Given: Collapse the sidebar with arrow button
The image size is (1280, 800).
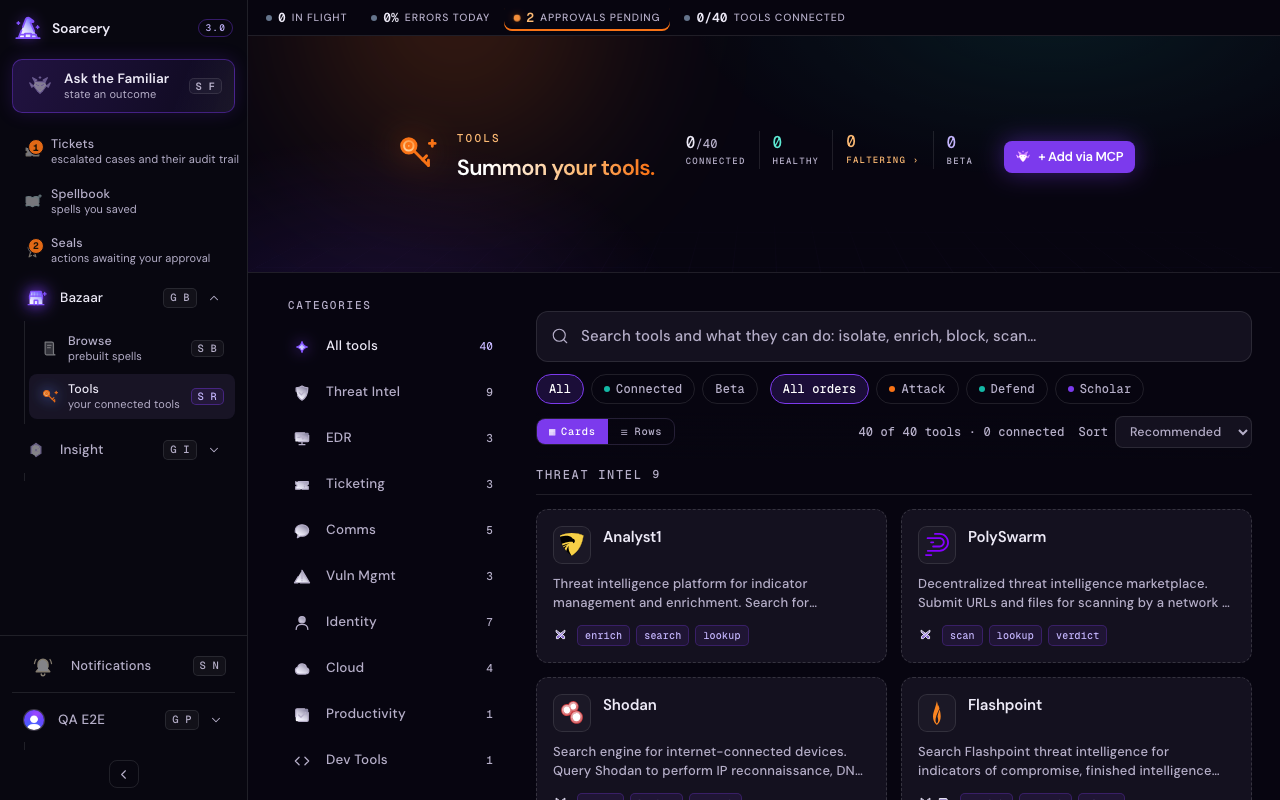Looking at the screenshot, I should [x=124, y=774].
